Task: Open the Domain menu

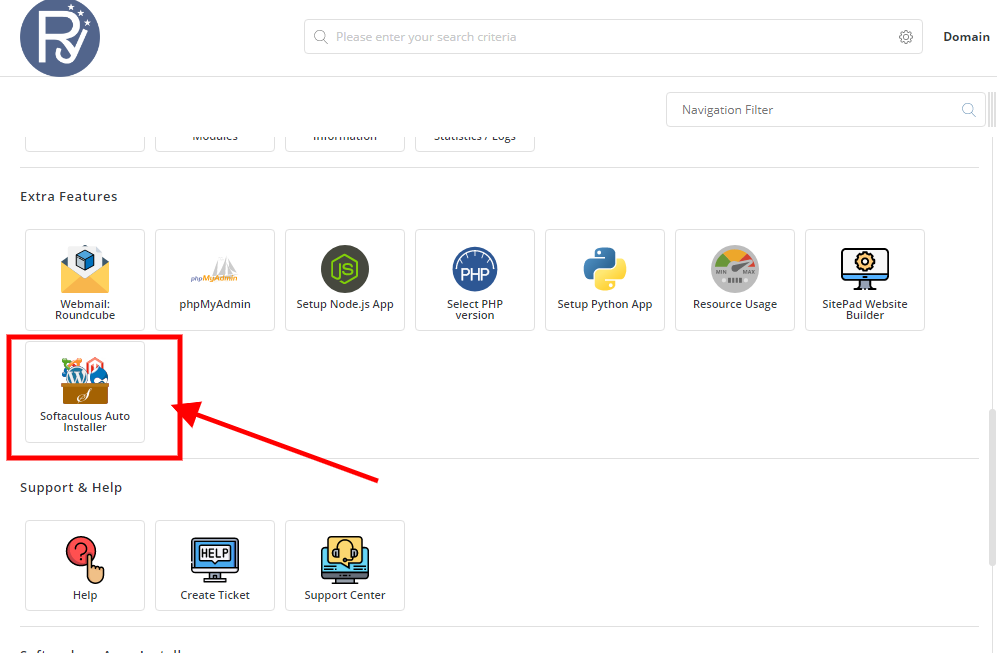Action: (966, 37)
